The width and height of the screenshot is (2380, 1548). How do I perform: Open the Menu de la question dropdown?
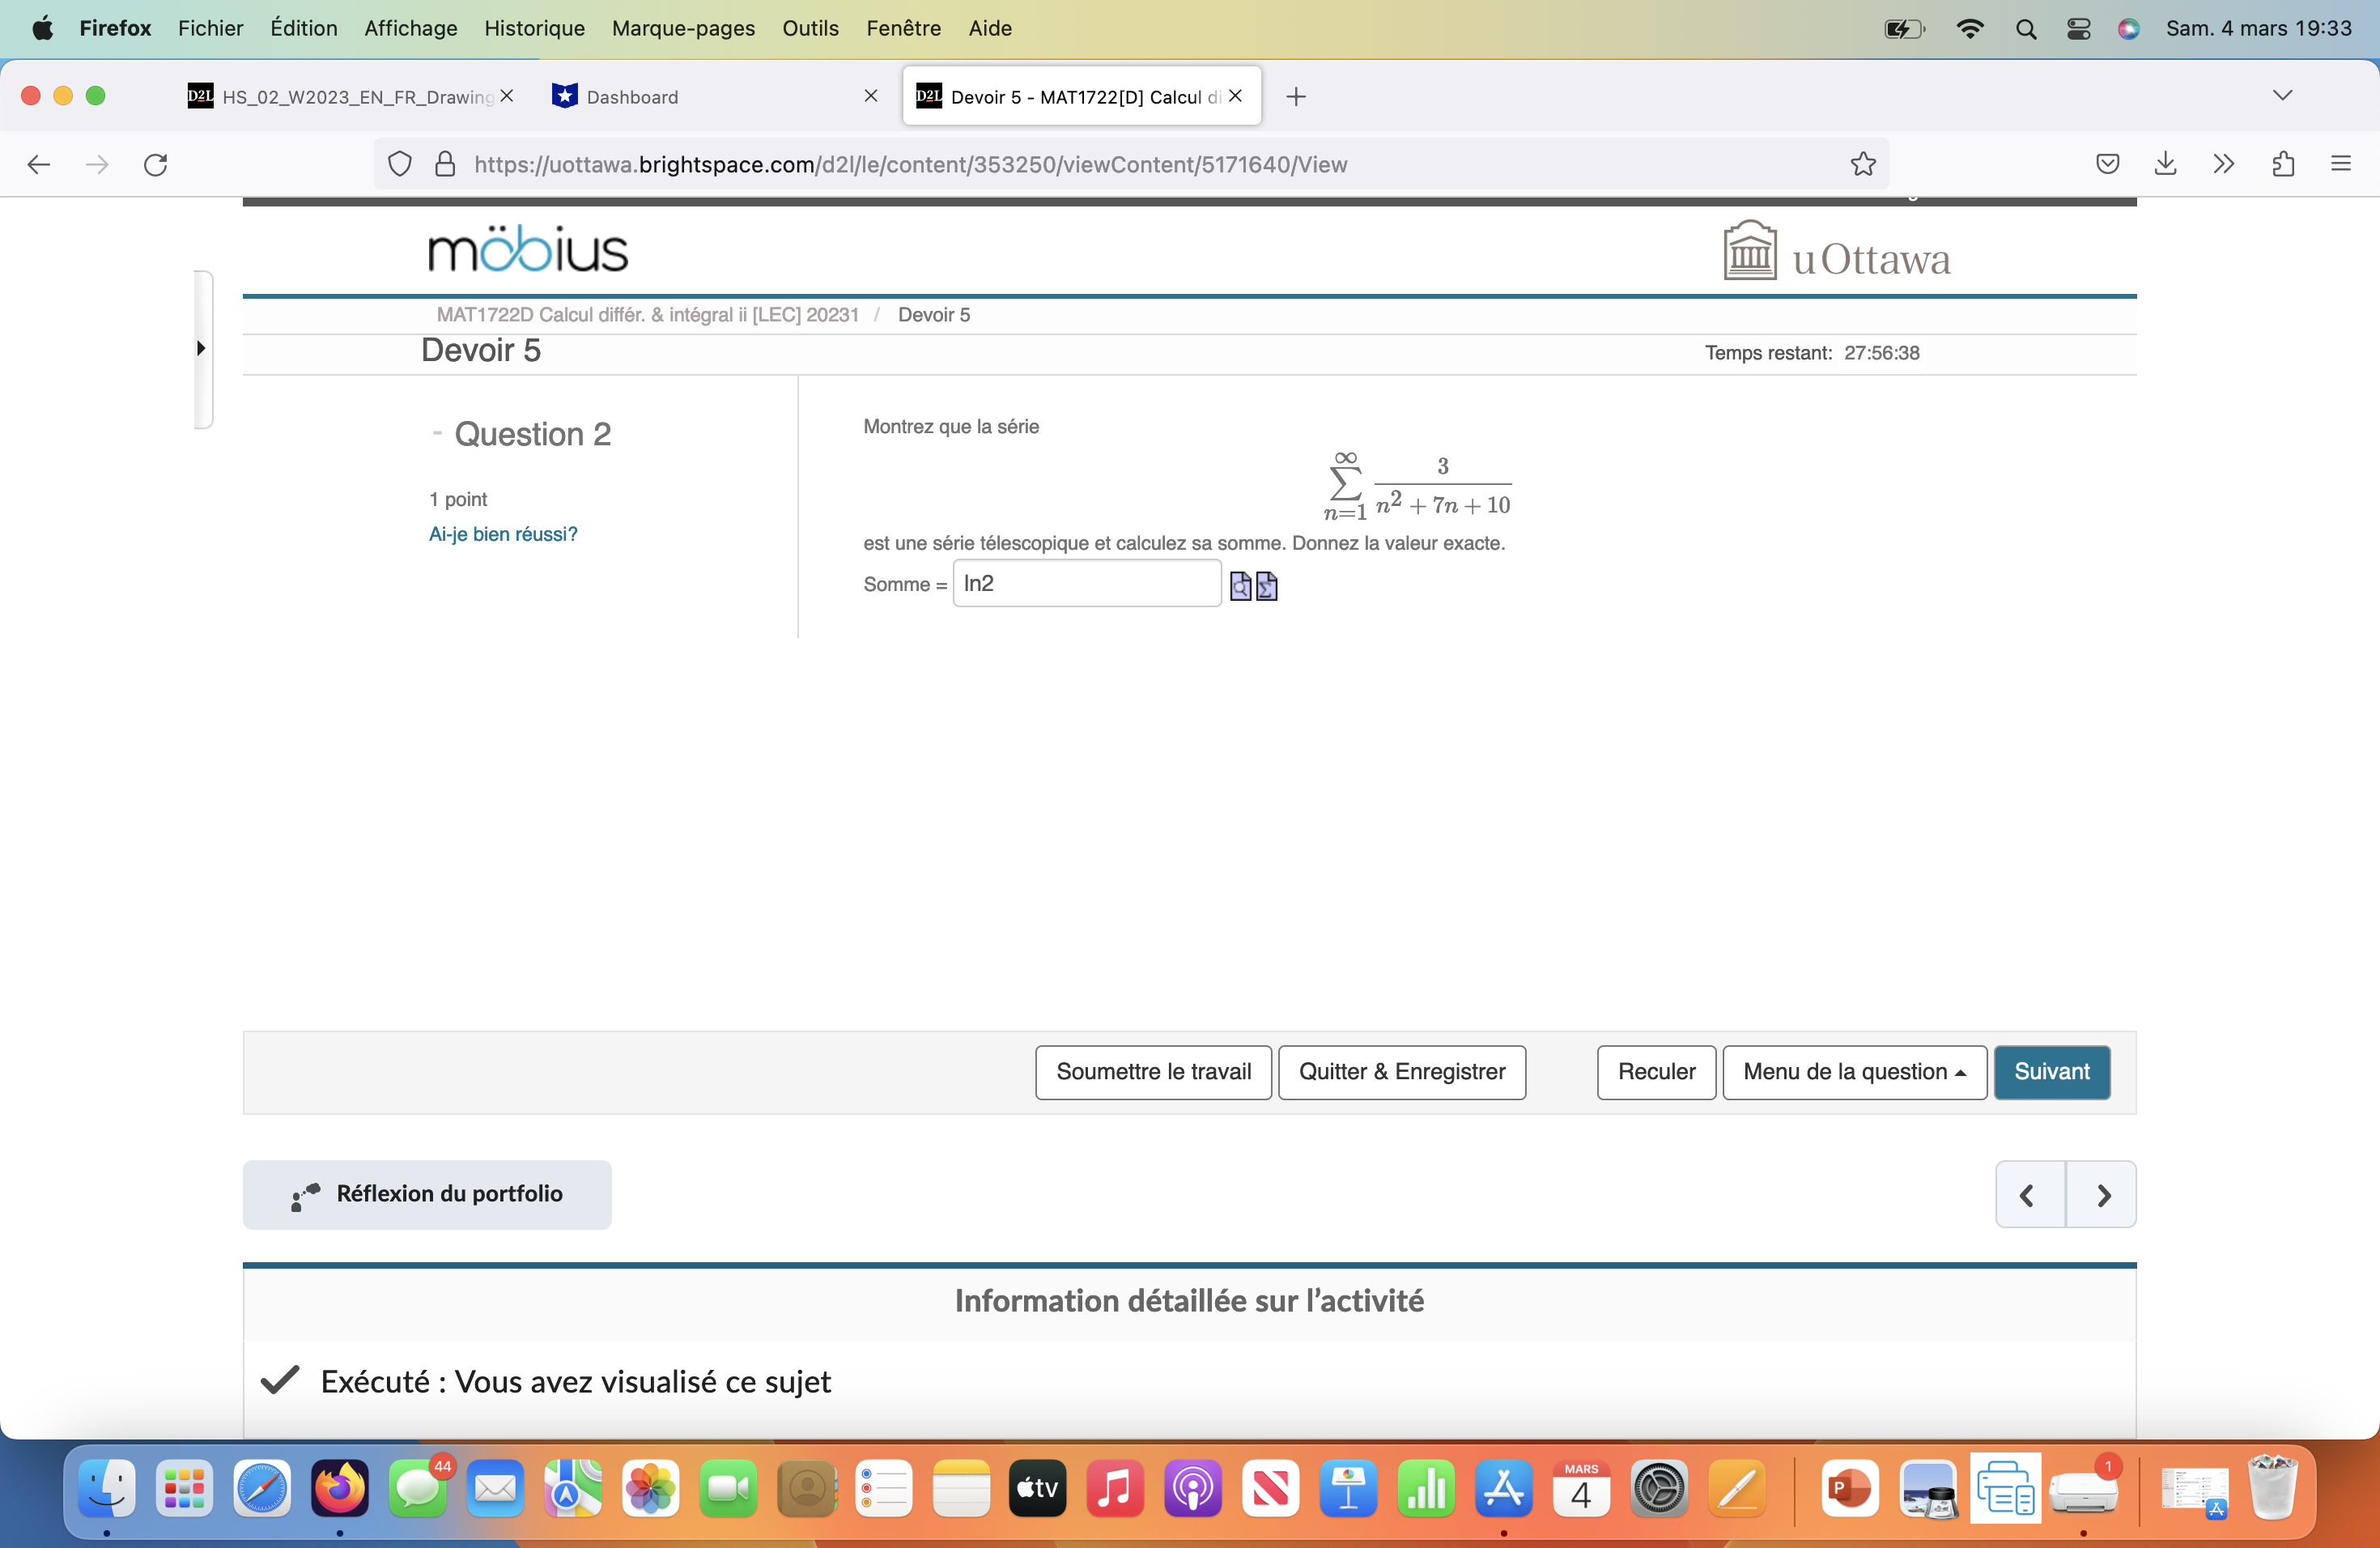pos(1854,1072)
